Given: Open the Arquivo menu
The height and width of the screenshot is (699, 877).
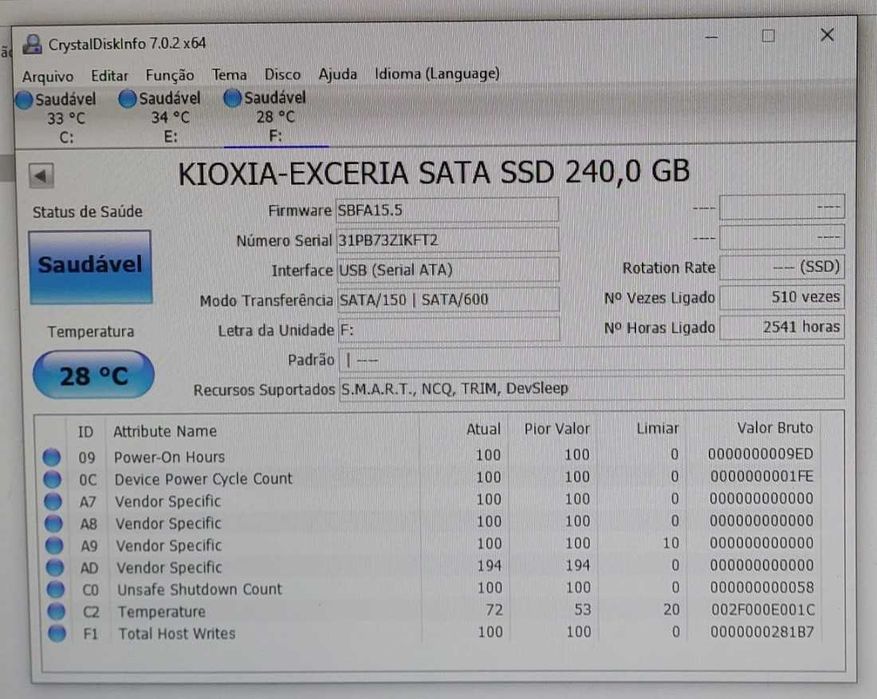Looking at the screenshot, I should (48, 76).
